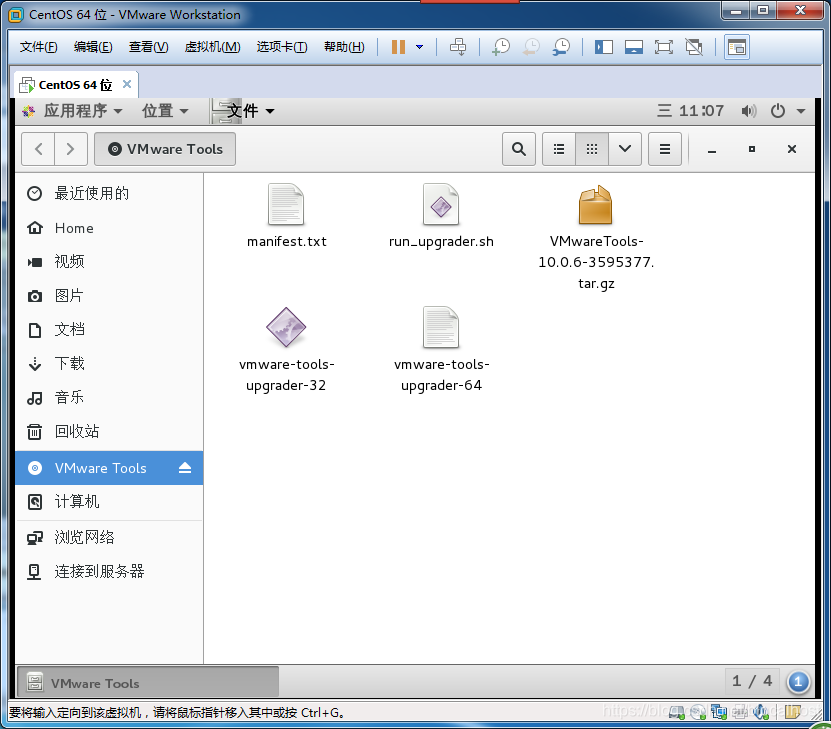Open 浏览网络 browse network
Screen dimensions: 831x729
point(109,537)
